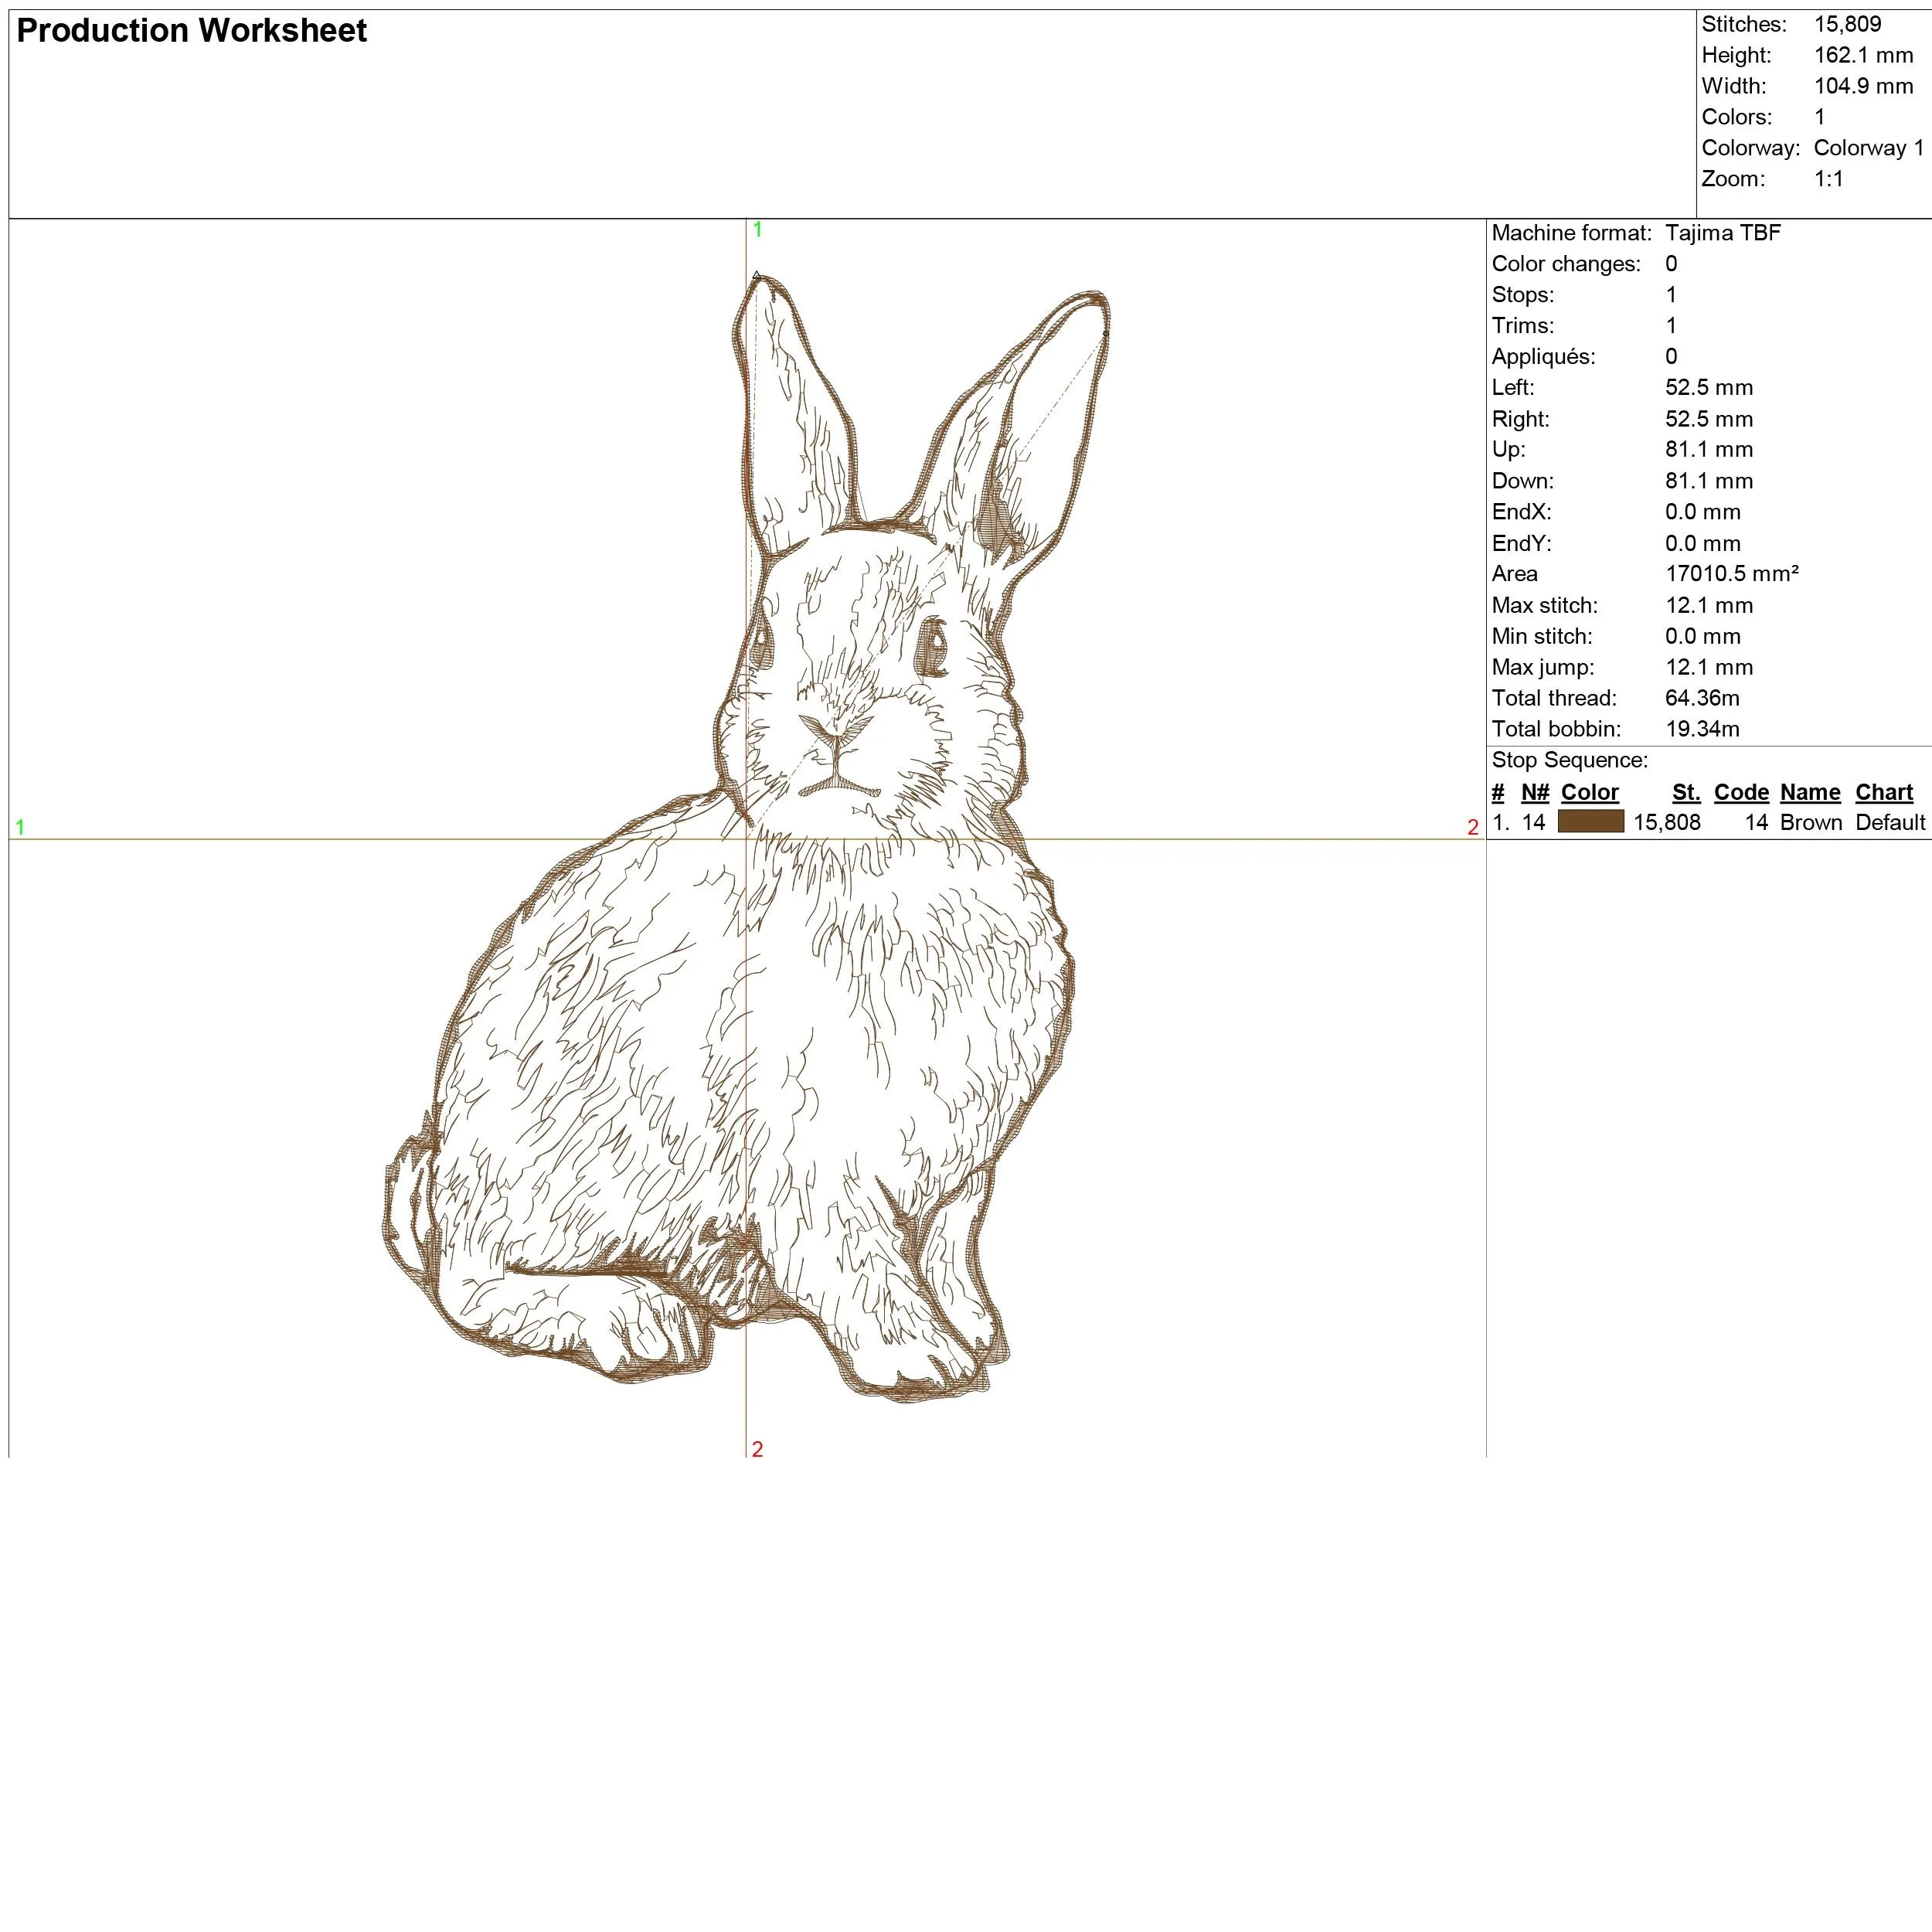This screenshot has height=1932, width=1932.
Task: Click the Name column header
Action: [1810, 792]
